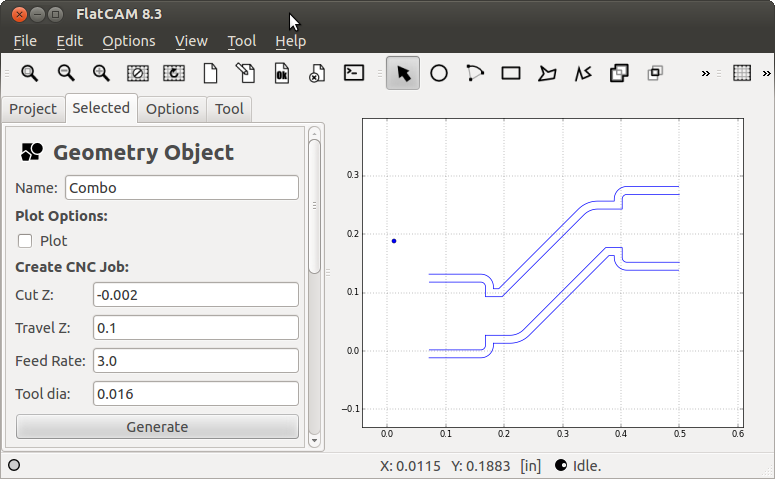Open the Tool menu
Screen dimensions: 775x479
[241, 41]
